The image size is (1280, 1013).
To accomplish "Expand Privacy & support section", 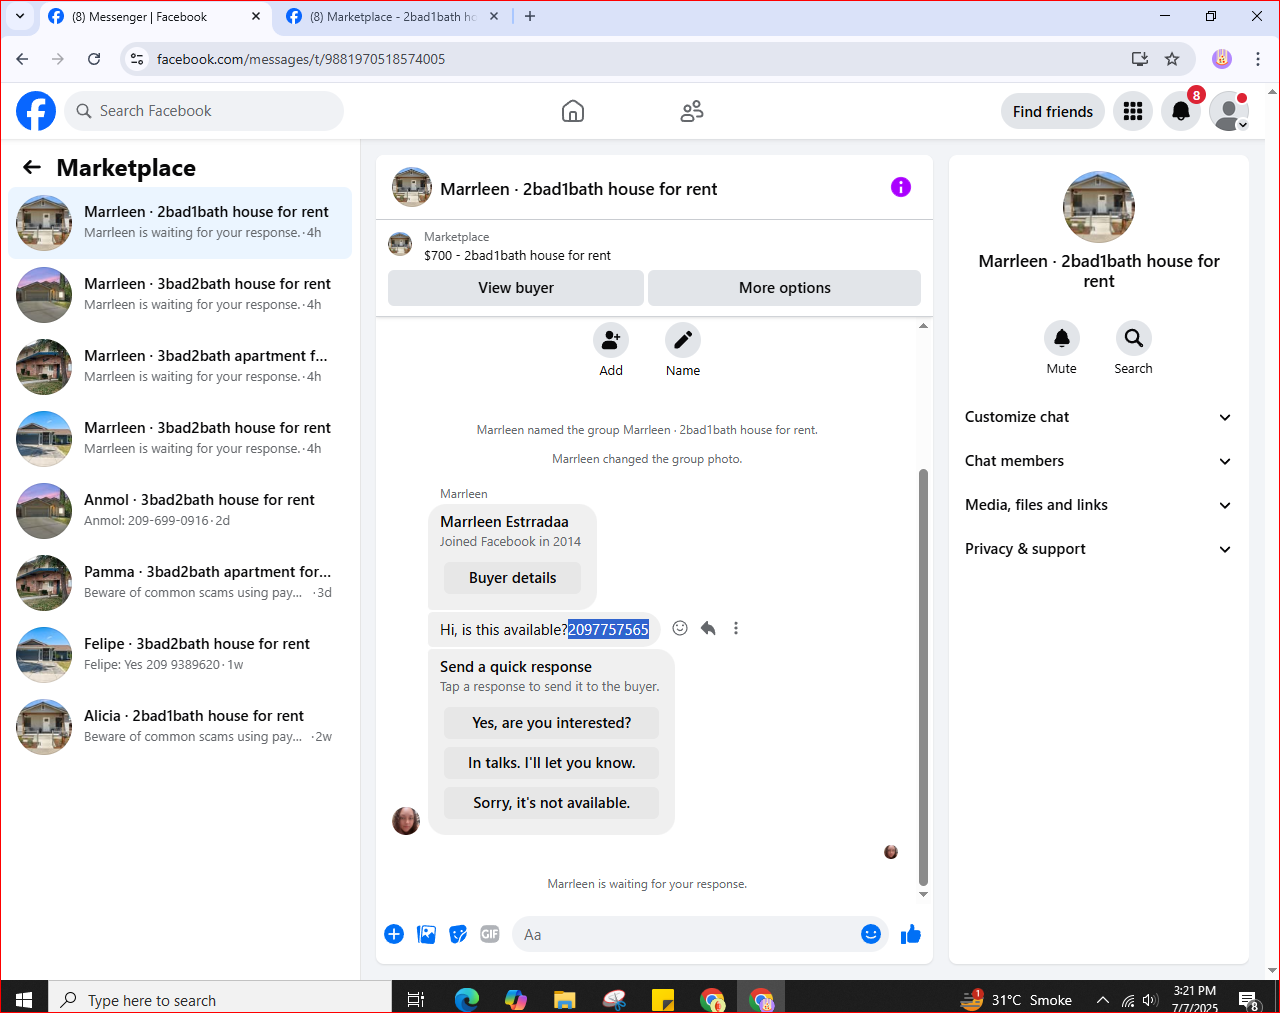I will tap(1098, 549).
